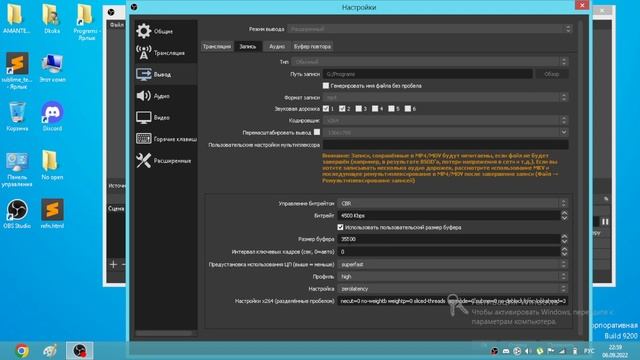Open Панель управления control panel icon
The image size is (640, 360).
pyautogui.click(x=17, y=170)
